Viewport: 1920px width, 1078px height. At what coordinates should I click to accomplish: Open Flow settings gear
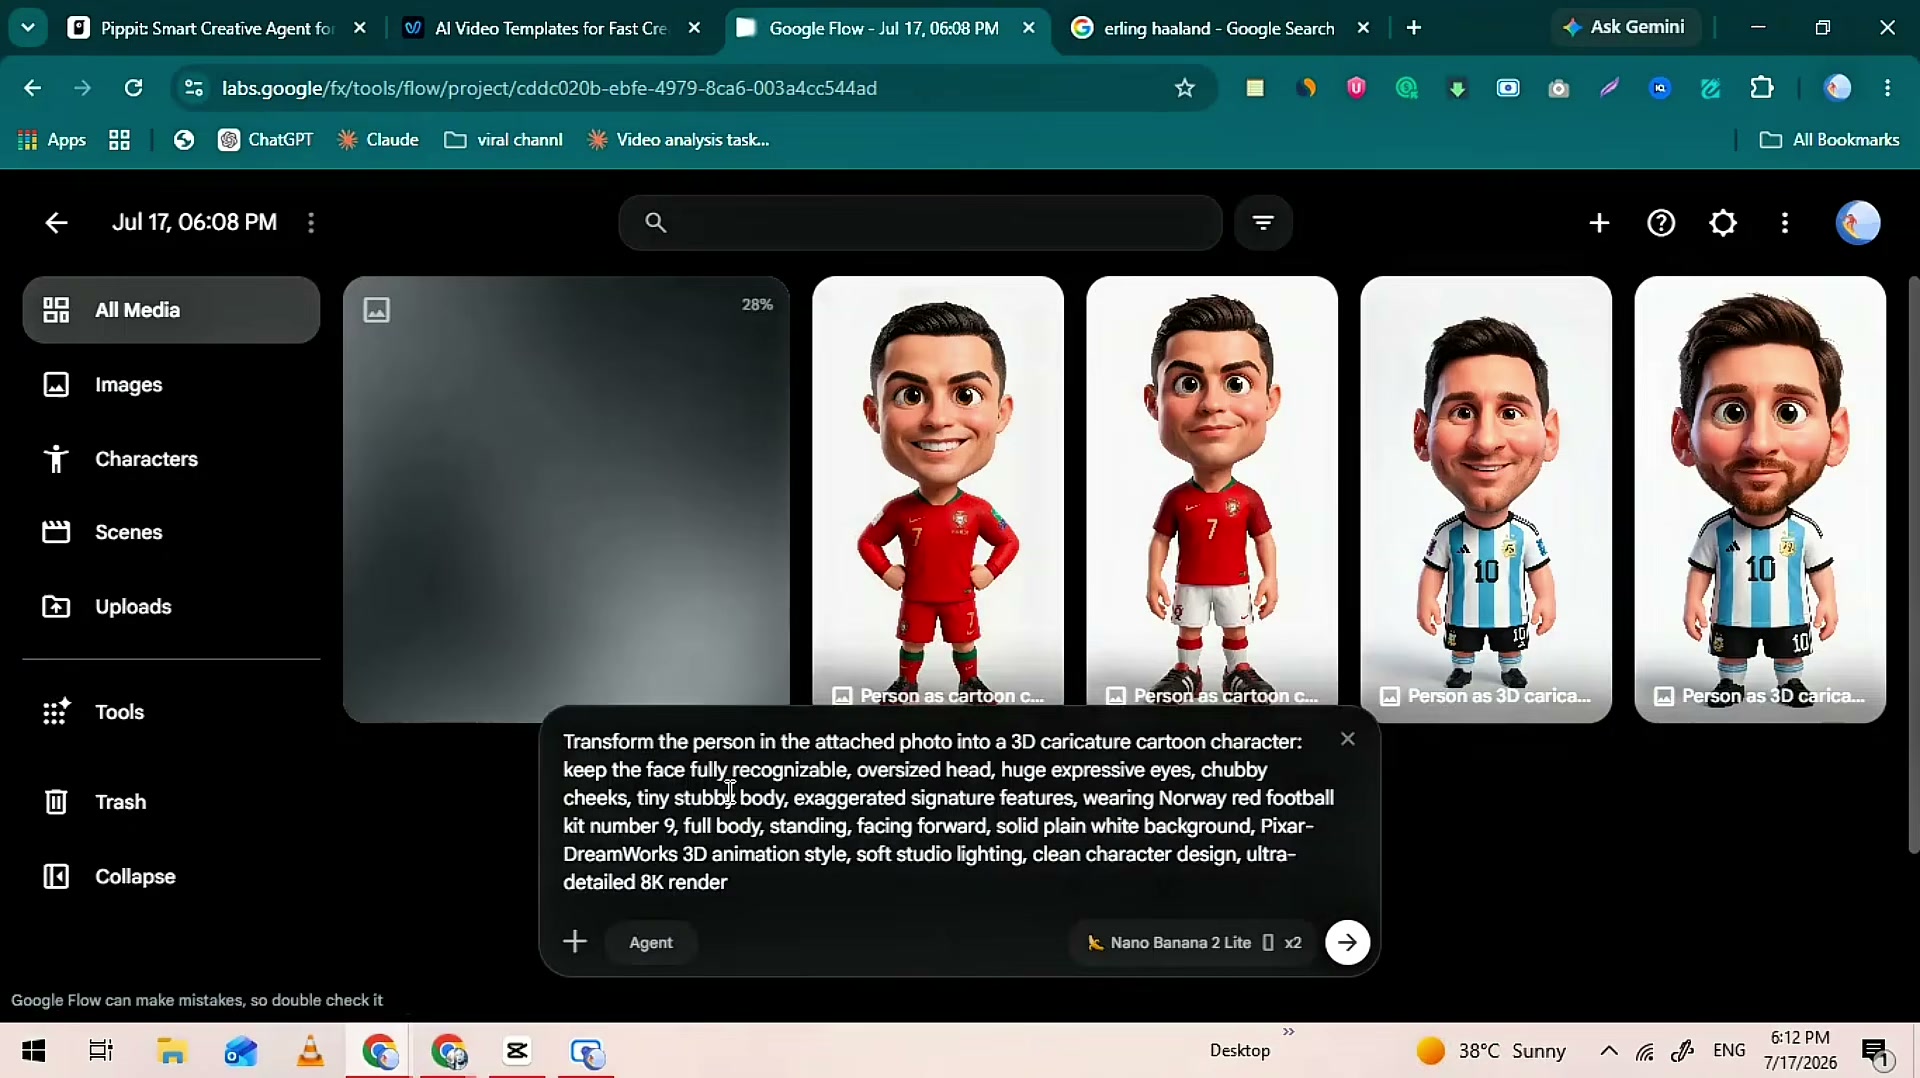click(x=1723, y=222)
